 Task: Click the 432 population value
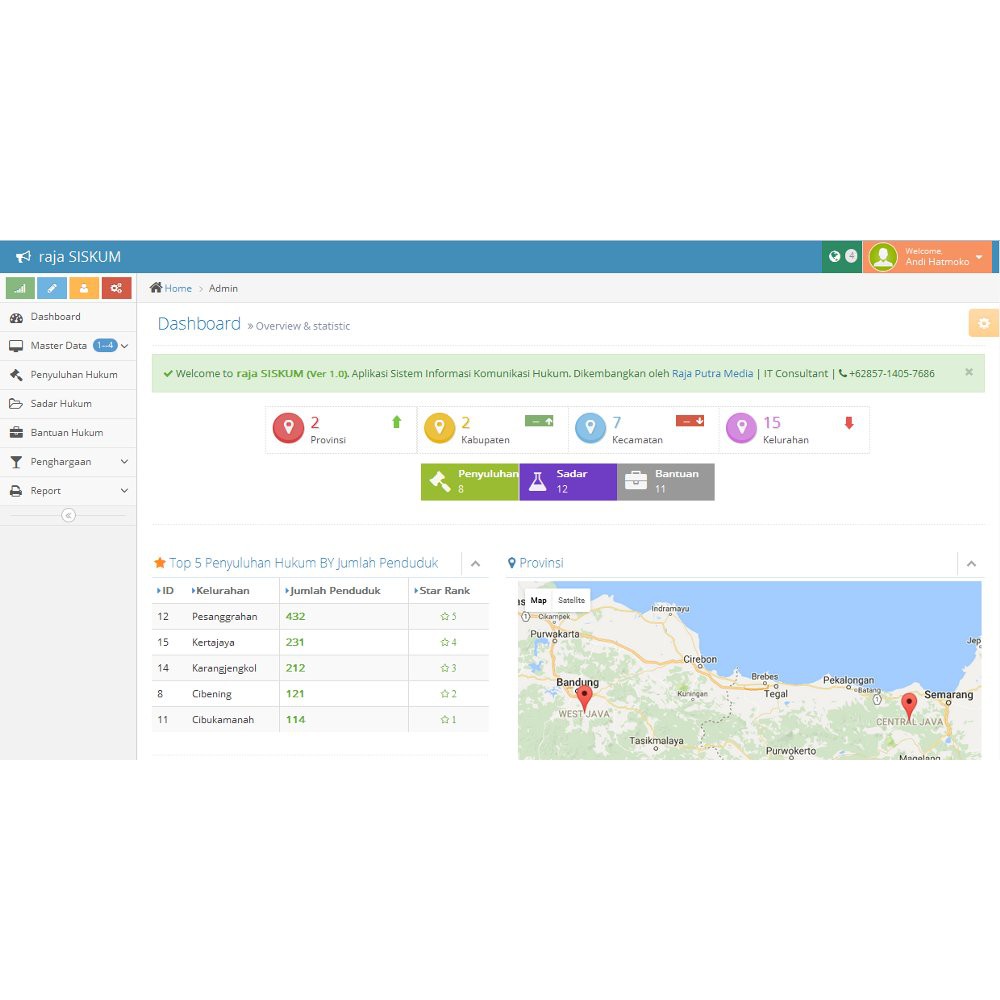295,617
